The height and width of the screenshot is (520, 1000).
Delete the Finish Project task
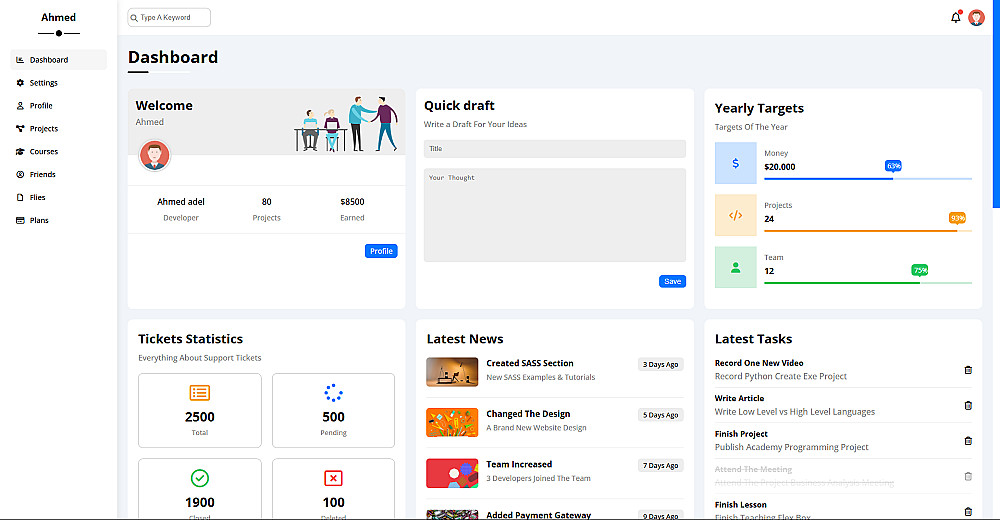tap(968, 441)
